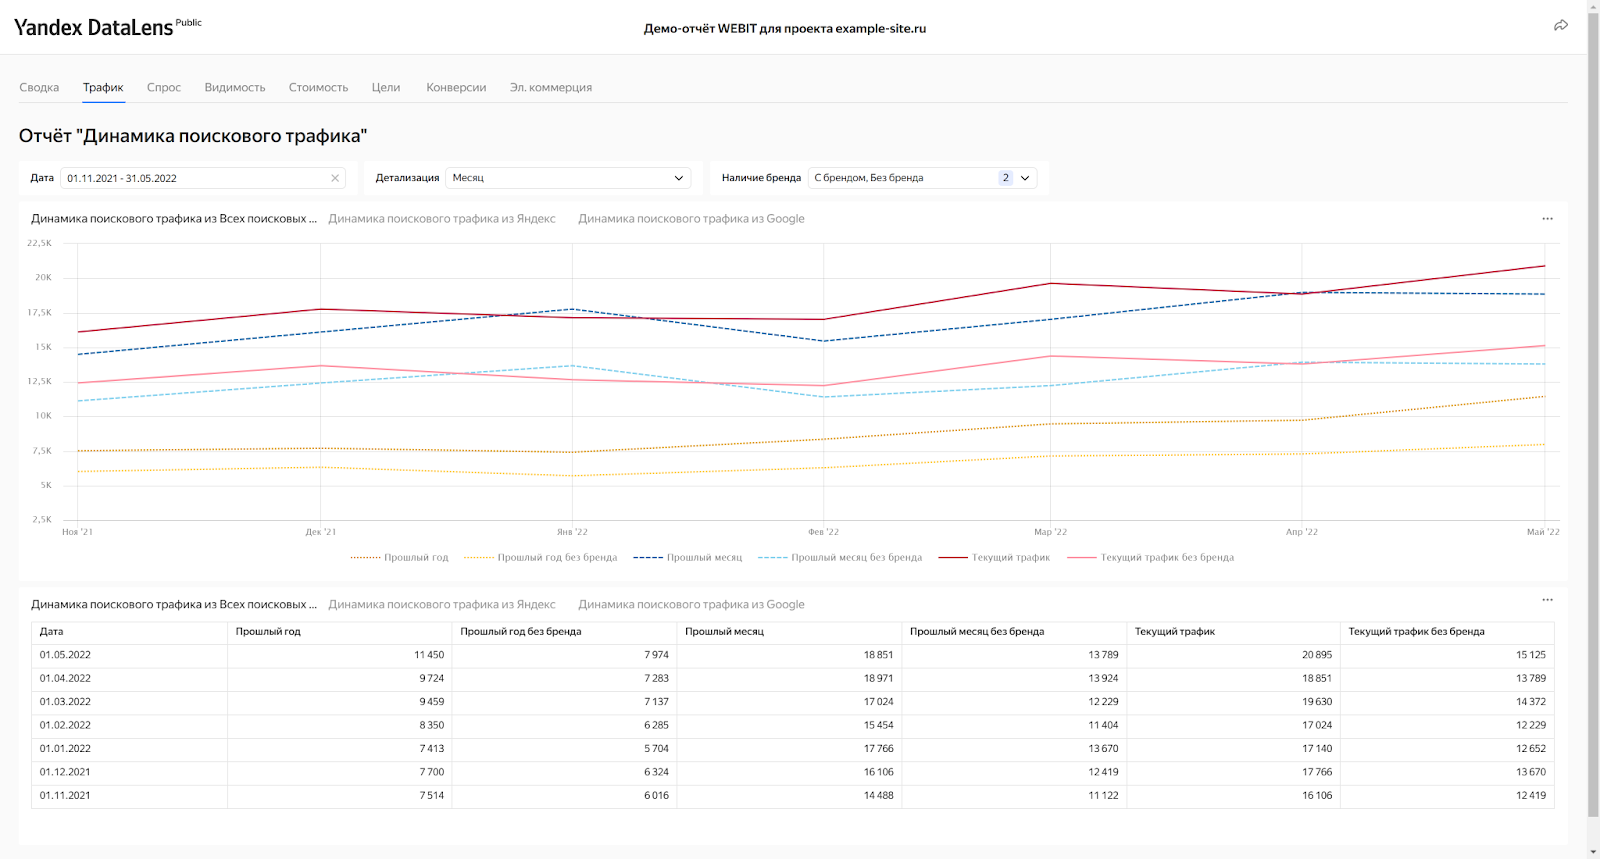Click the Yandex DataLens logo
1600x859 pixels.
pyautogui.click(x=94, y=28)
